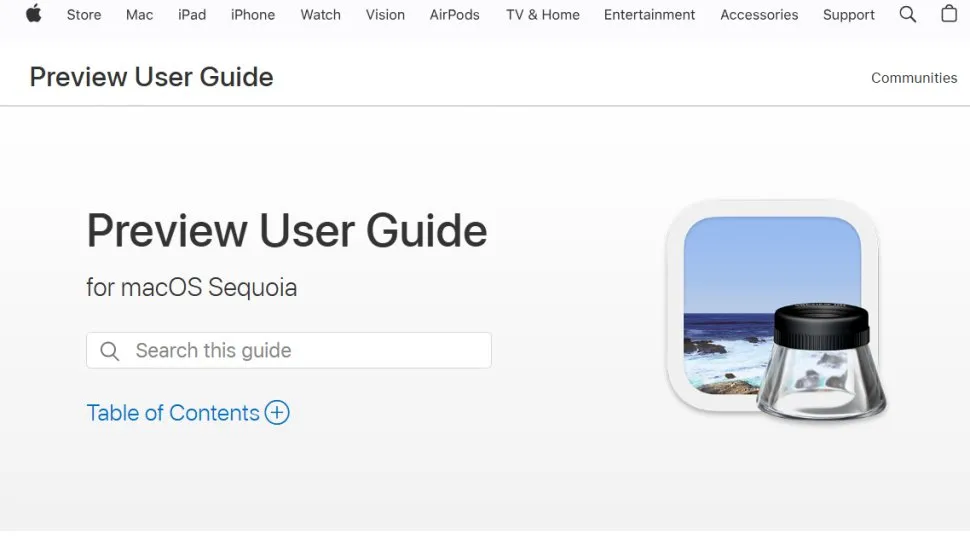970x545 pixels.
Task: Open the Mac menu
Action: 140,15
